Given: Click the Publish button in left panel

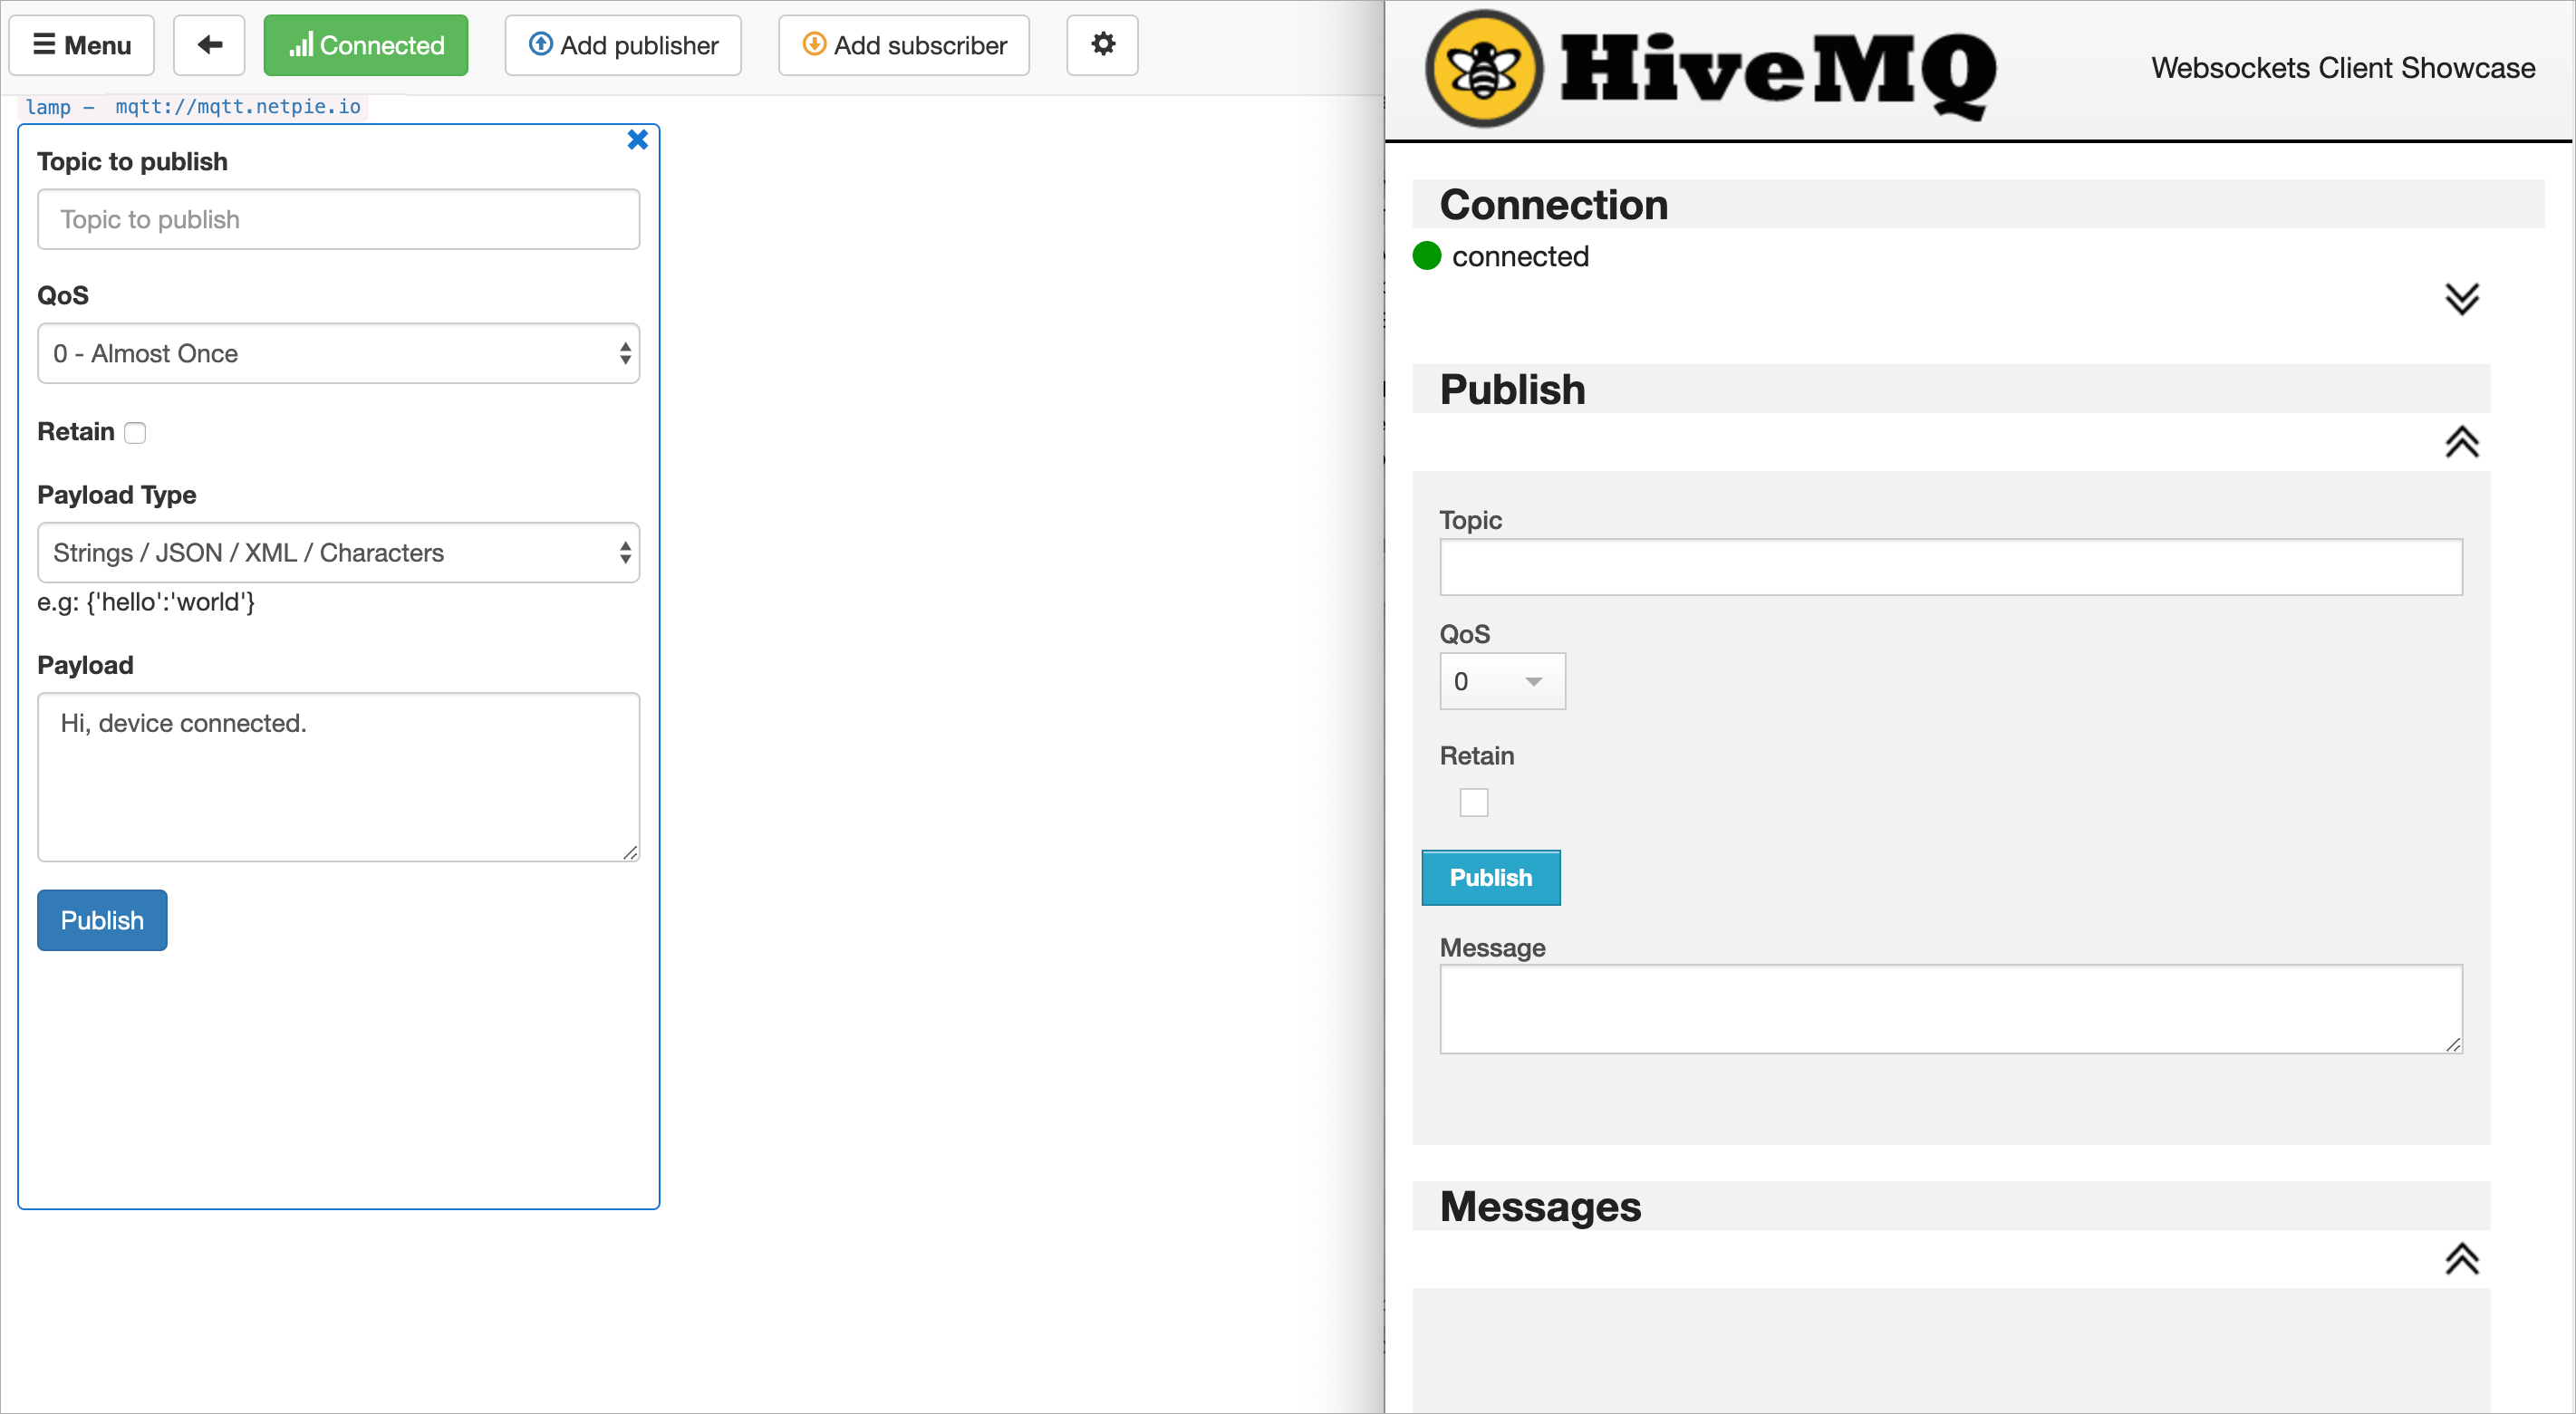Looking at the screenshot, I should [101, 919].
